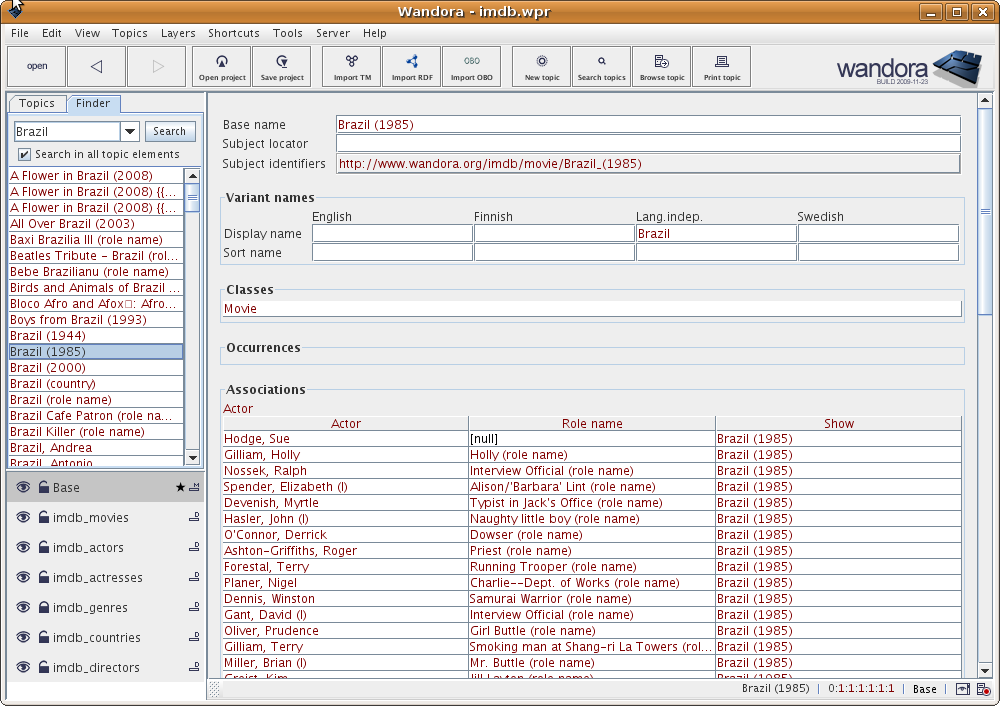Navigate back with the left arrow button

[x=97, y=67]
